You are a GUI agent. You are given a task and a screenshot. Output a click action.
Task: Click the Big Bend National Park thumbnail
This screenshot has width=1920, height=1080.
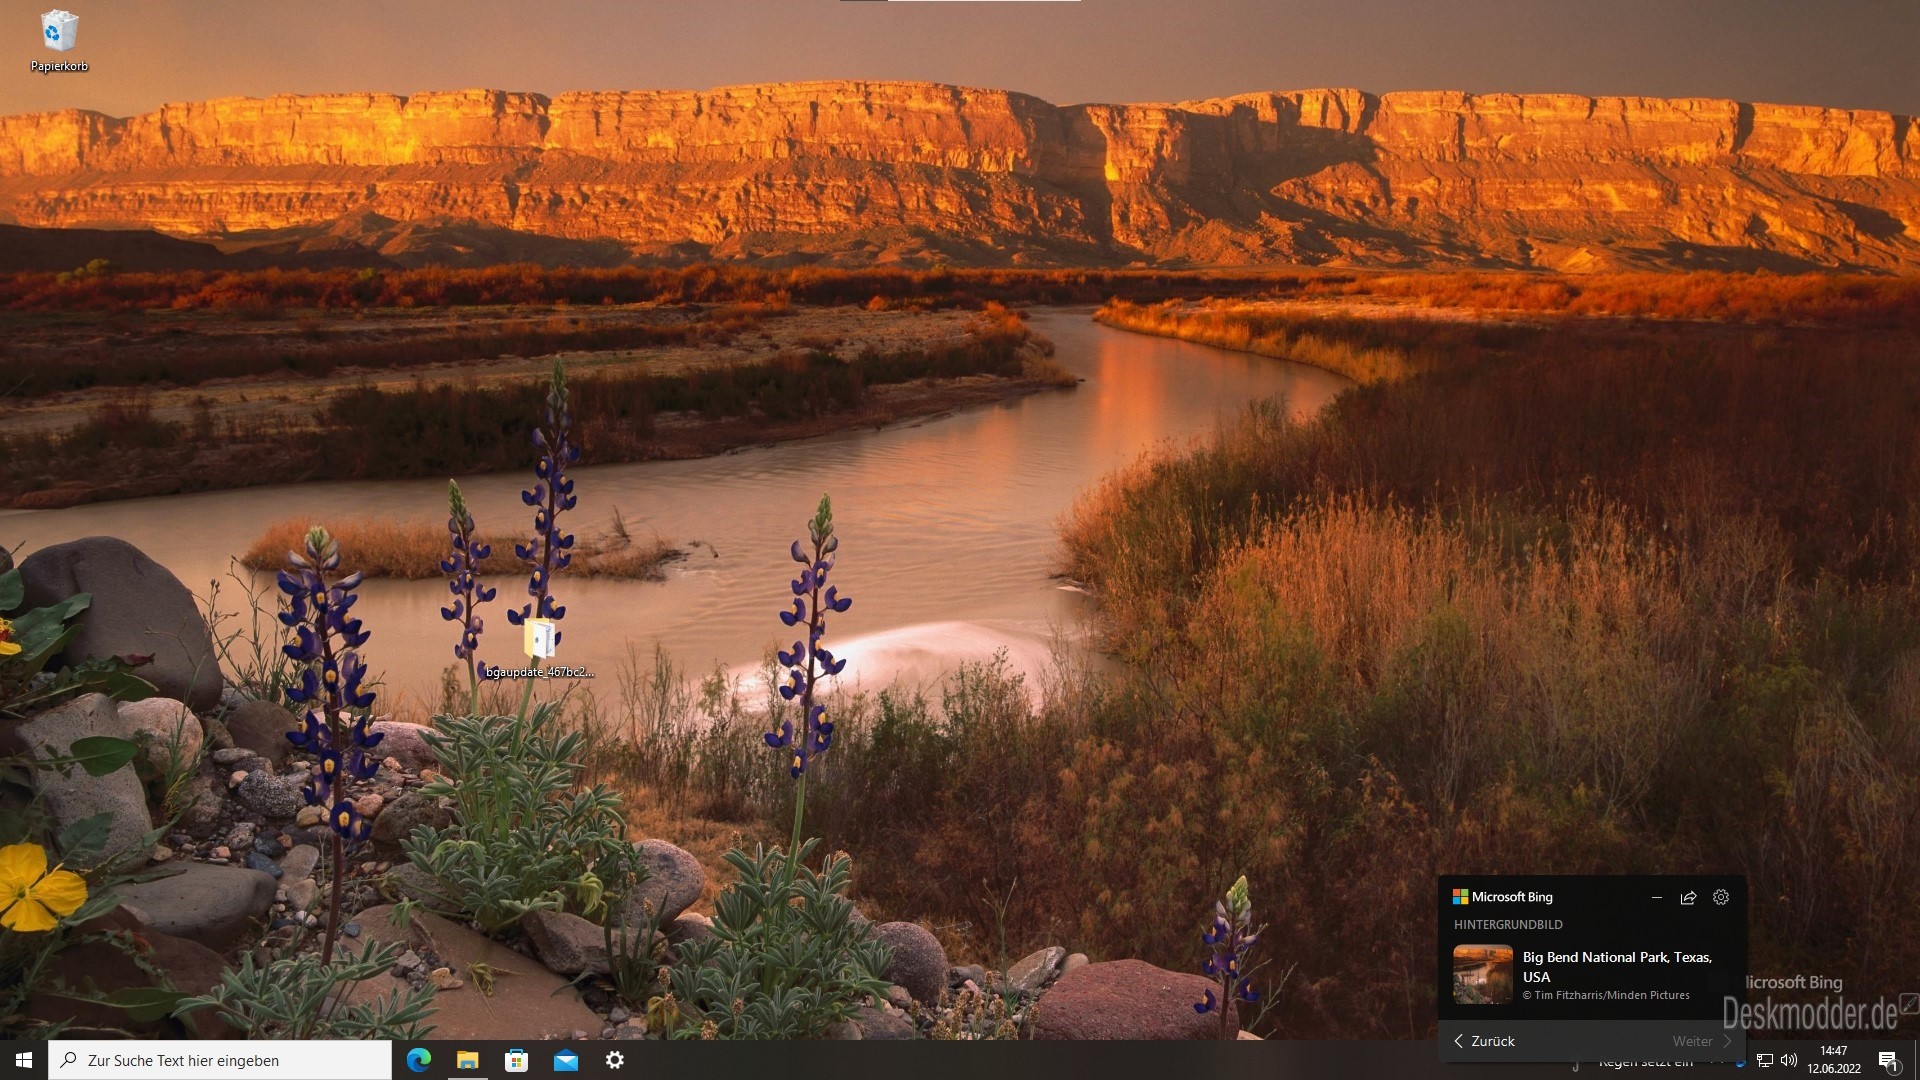click(x=1481, y=974)
